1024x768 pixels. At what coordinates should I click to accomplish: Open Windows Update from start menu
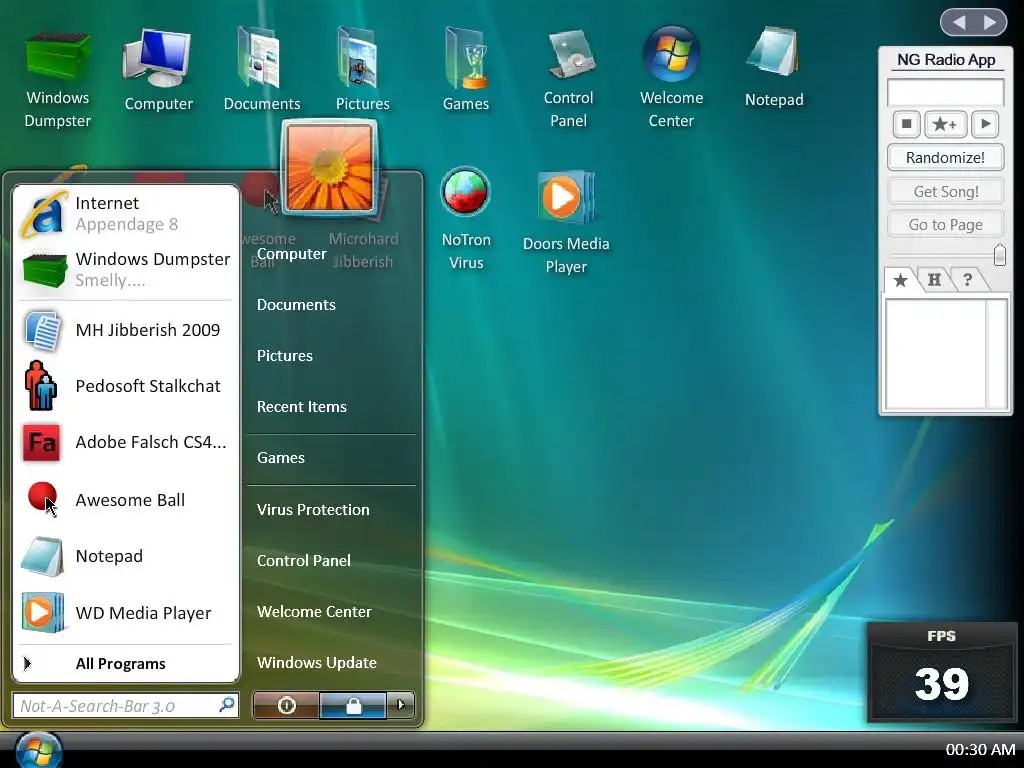[317, 663]
